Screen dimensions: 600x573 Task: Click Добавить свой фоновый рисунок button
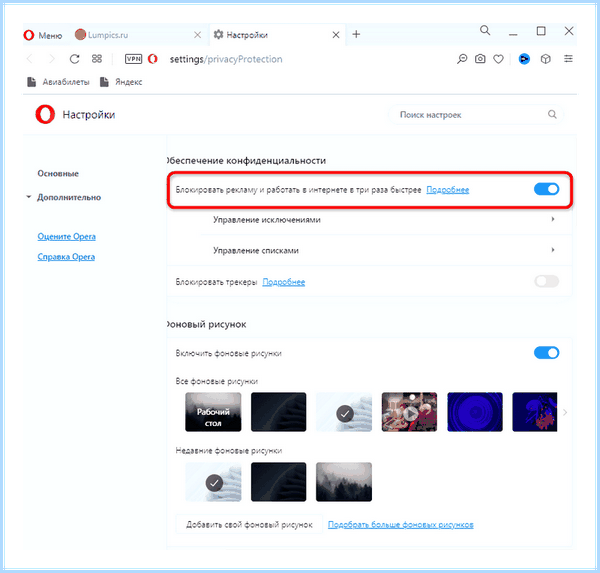[x=249, y=524]
